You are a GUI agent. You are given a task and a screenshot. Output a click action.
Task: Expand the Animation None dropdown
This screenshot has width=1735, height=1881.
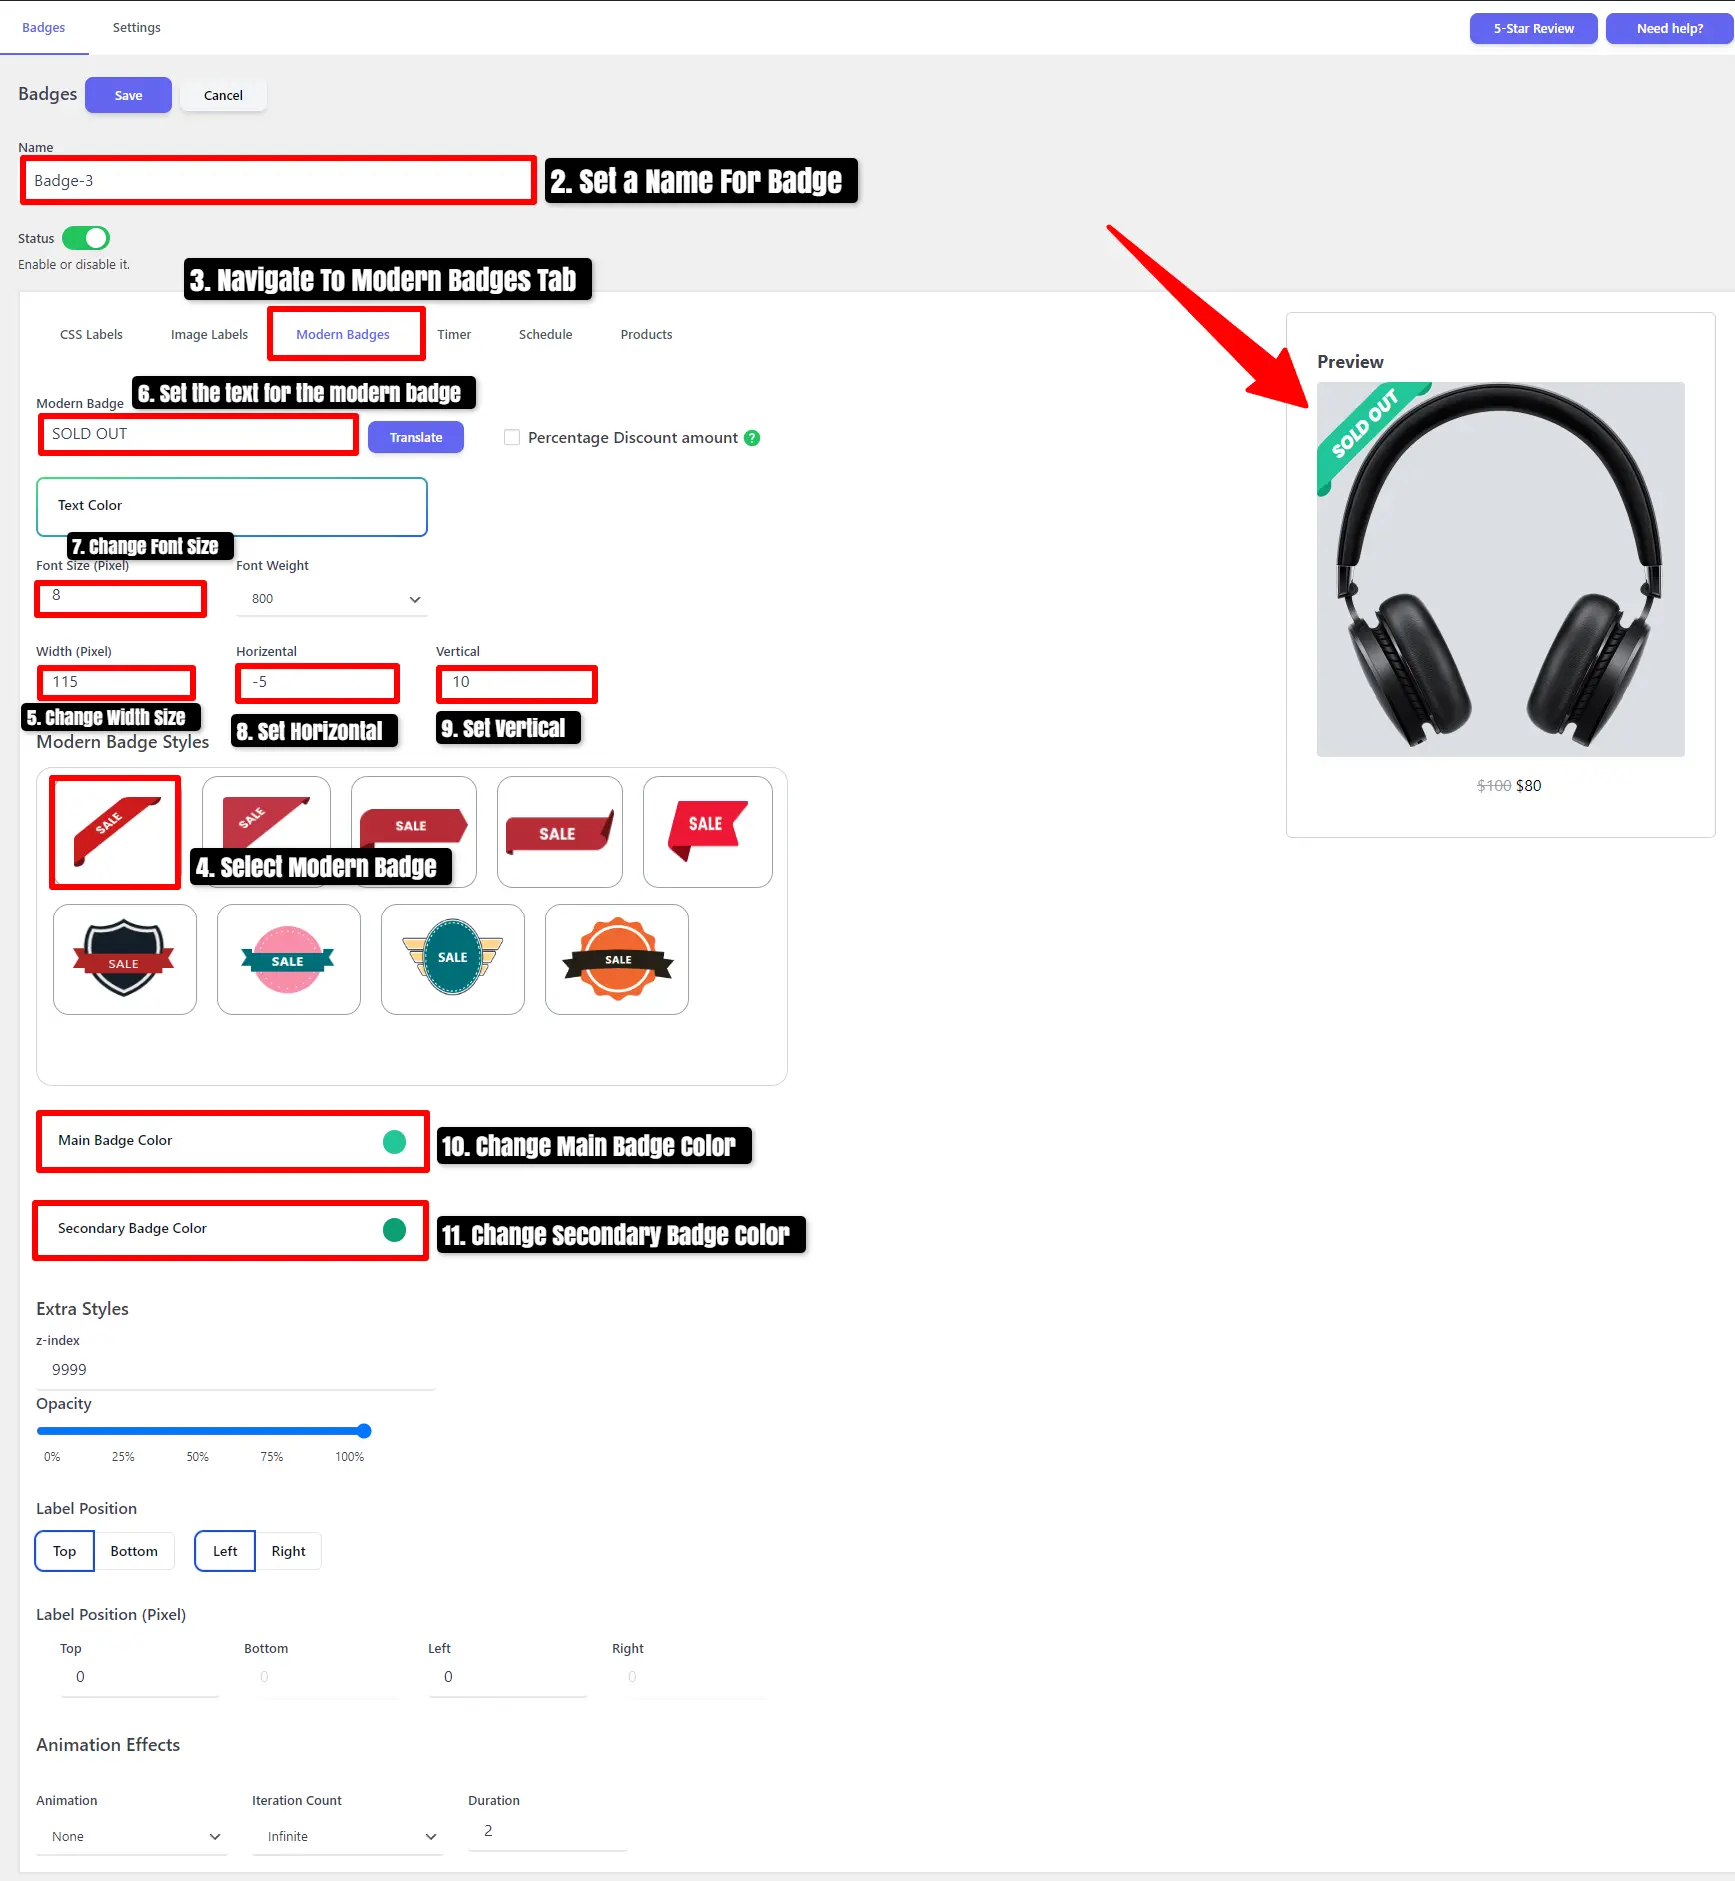coord(132,1836)
